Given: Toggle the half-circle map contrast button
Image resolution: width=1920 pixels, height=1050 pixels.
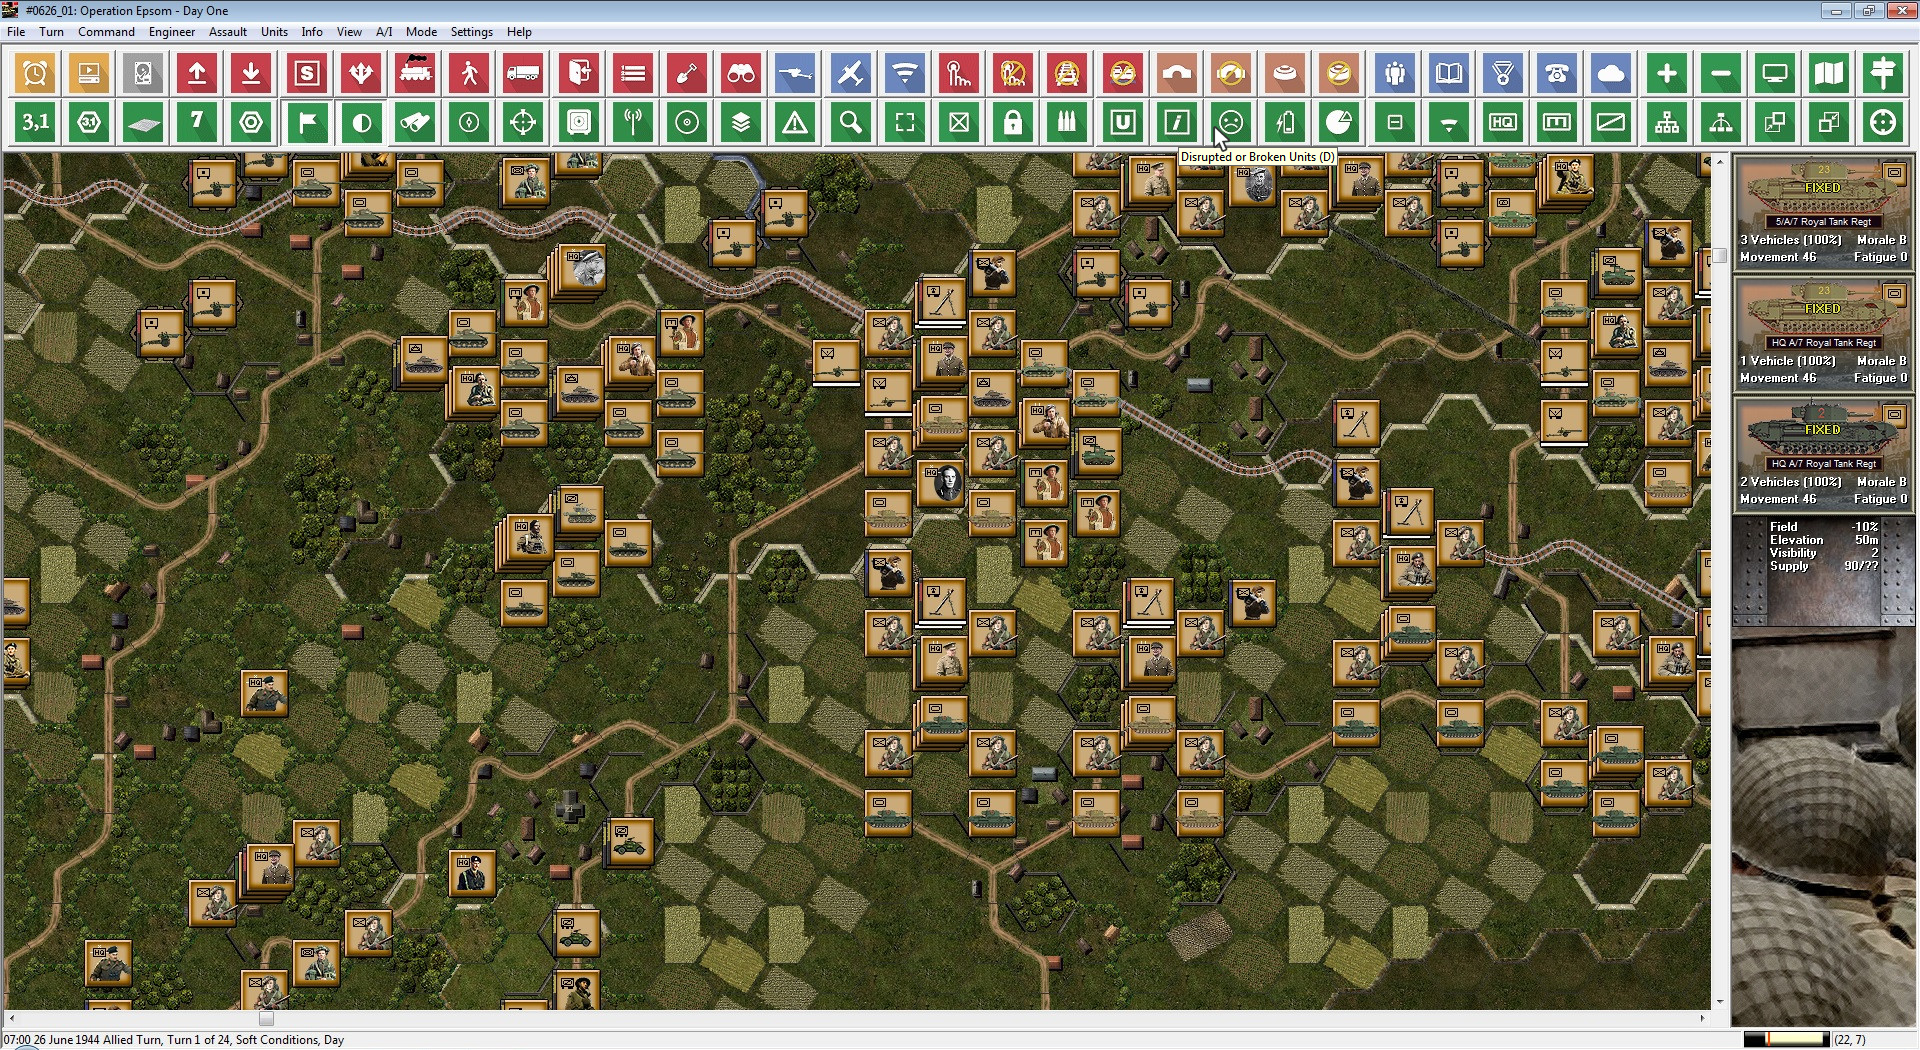Looking at the screenshot, I should click(361, 123).
